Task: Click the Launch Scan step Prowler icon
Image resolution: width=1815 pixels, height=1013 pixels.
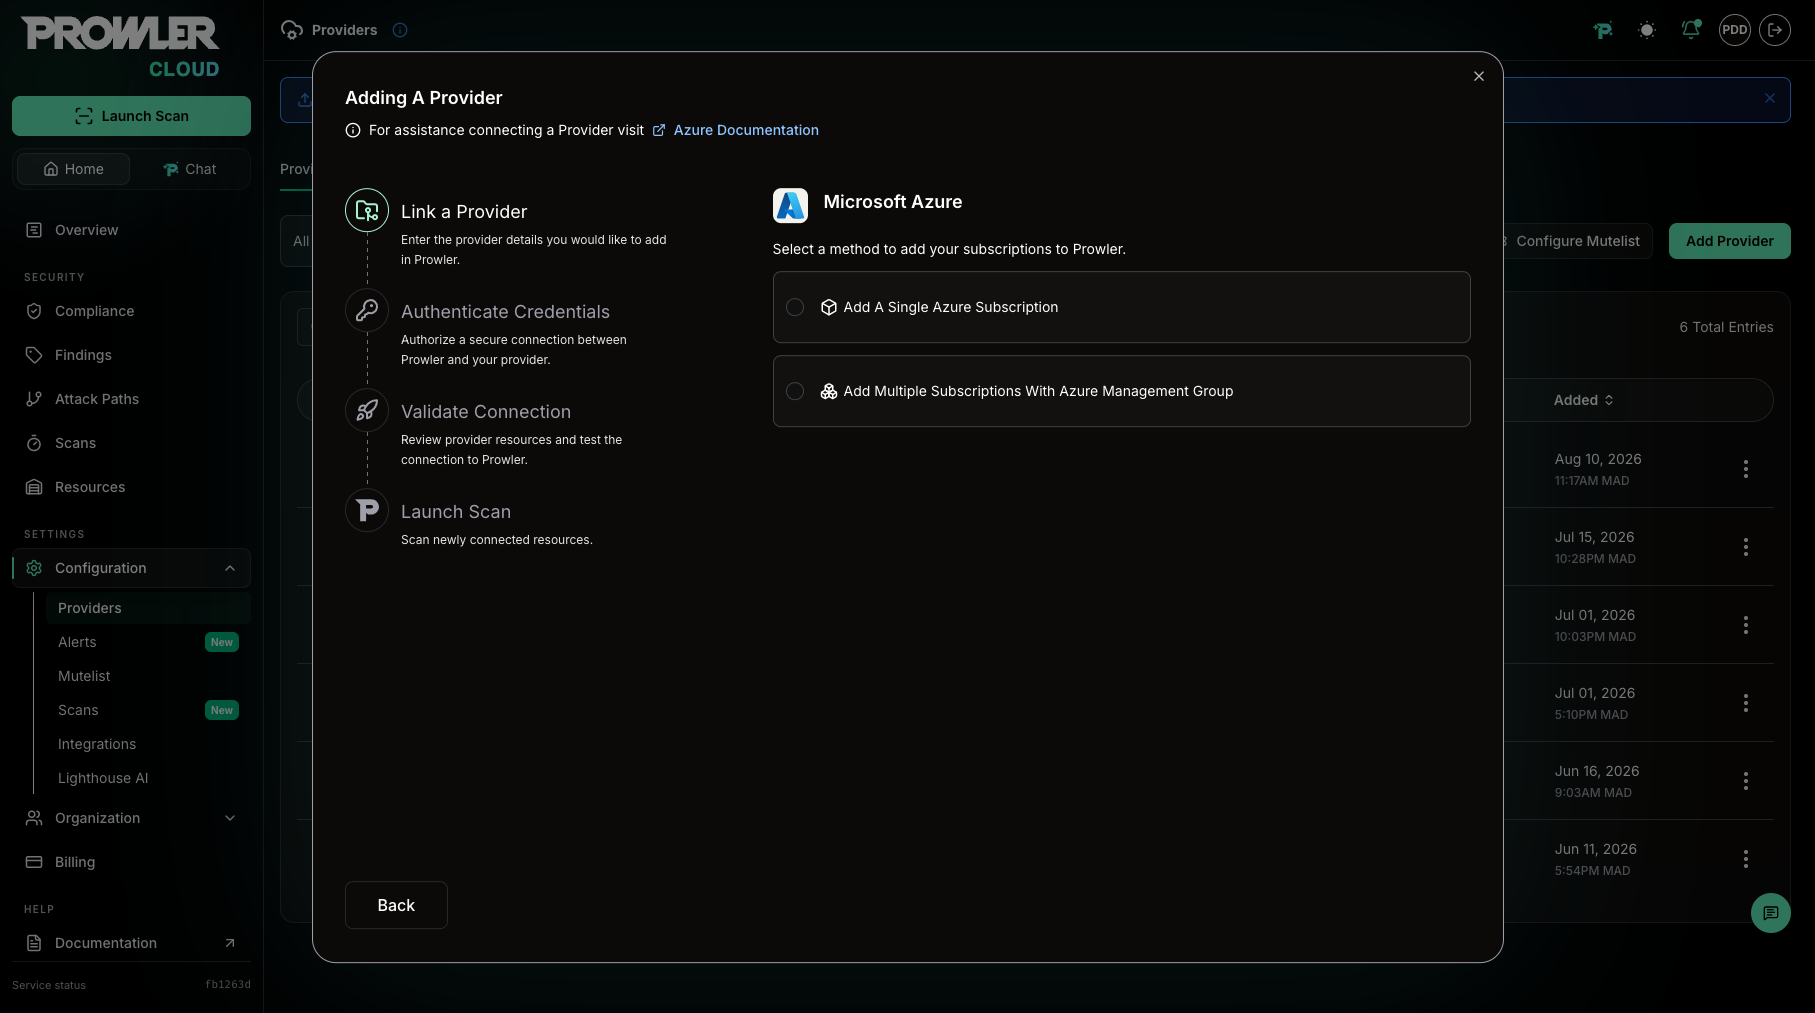Action: [x=367, y=510]
